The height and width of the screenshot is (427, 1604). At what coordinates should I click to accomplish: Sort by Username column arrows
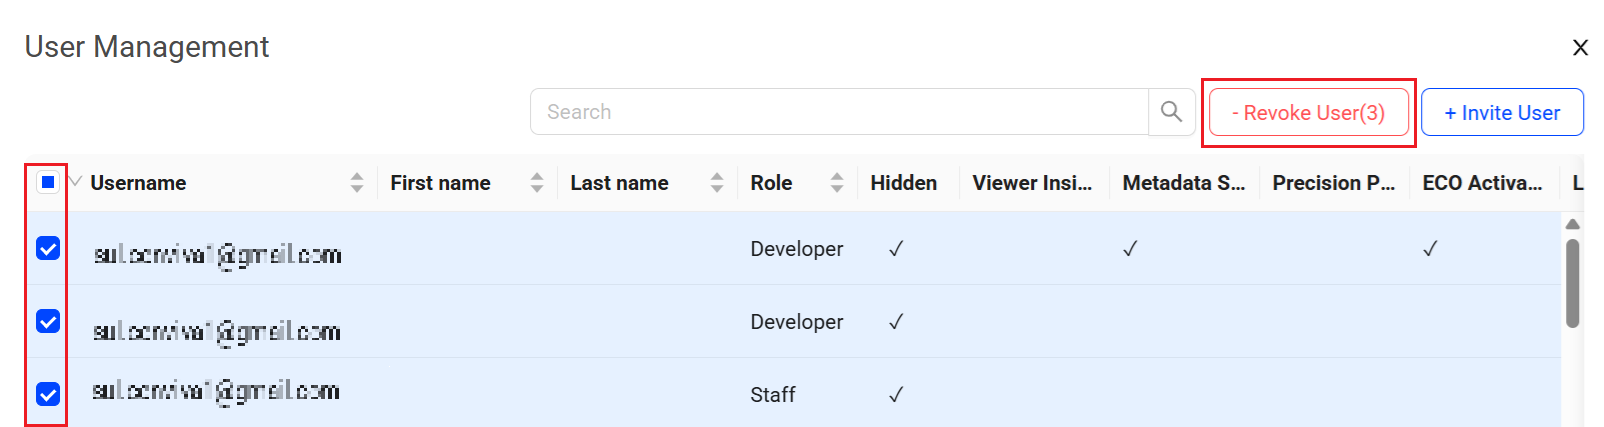tap(357, 183)
